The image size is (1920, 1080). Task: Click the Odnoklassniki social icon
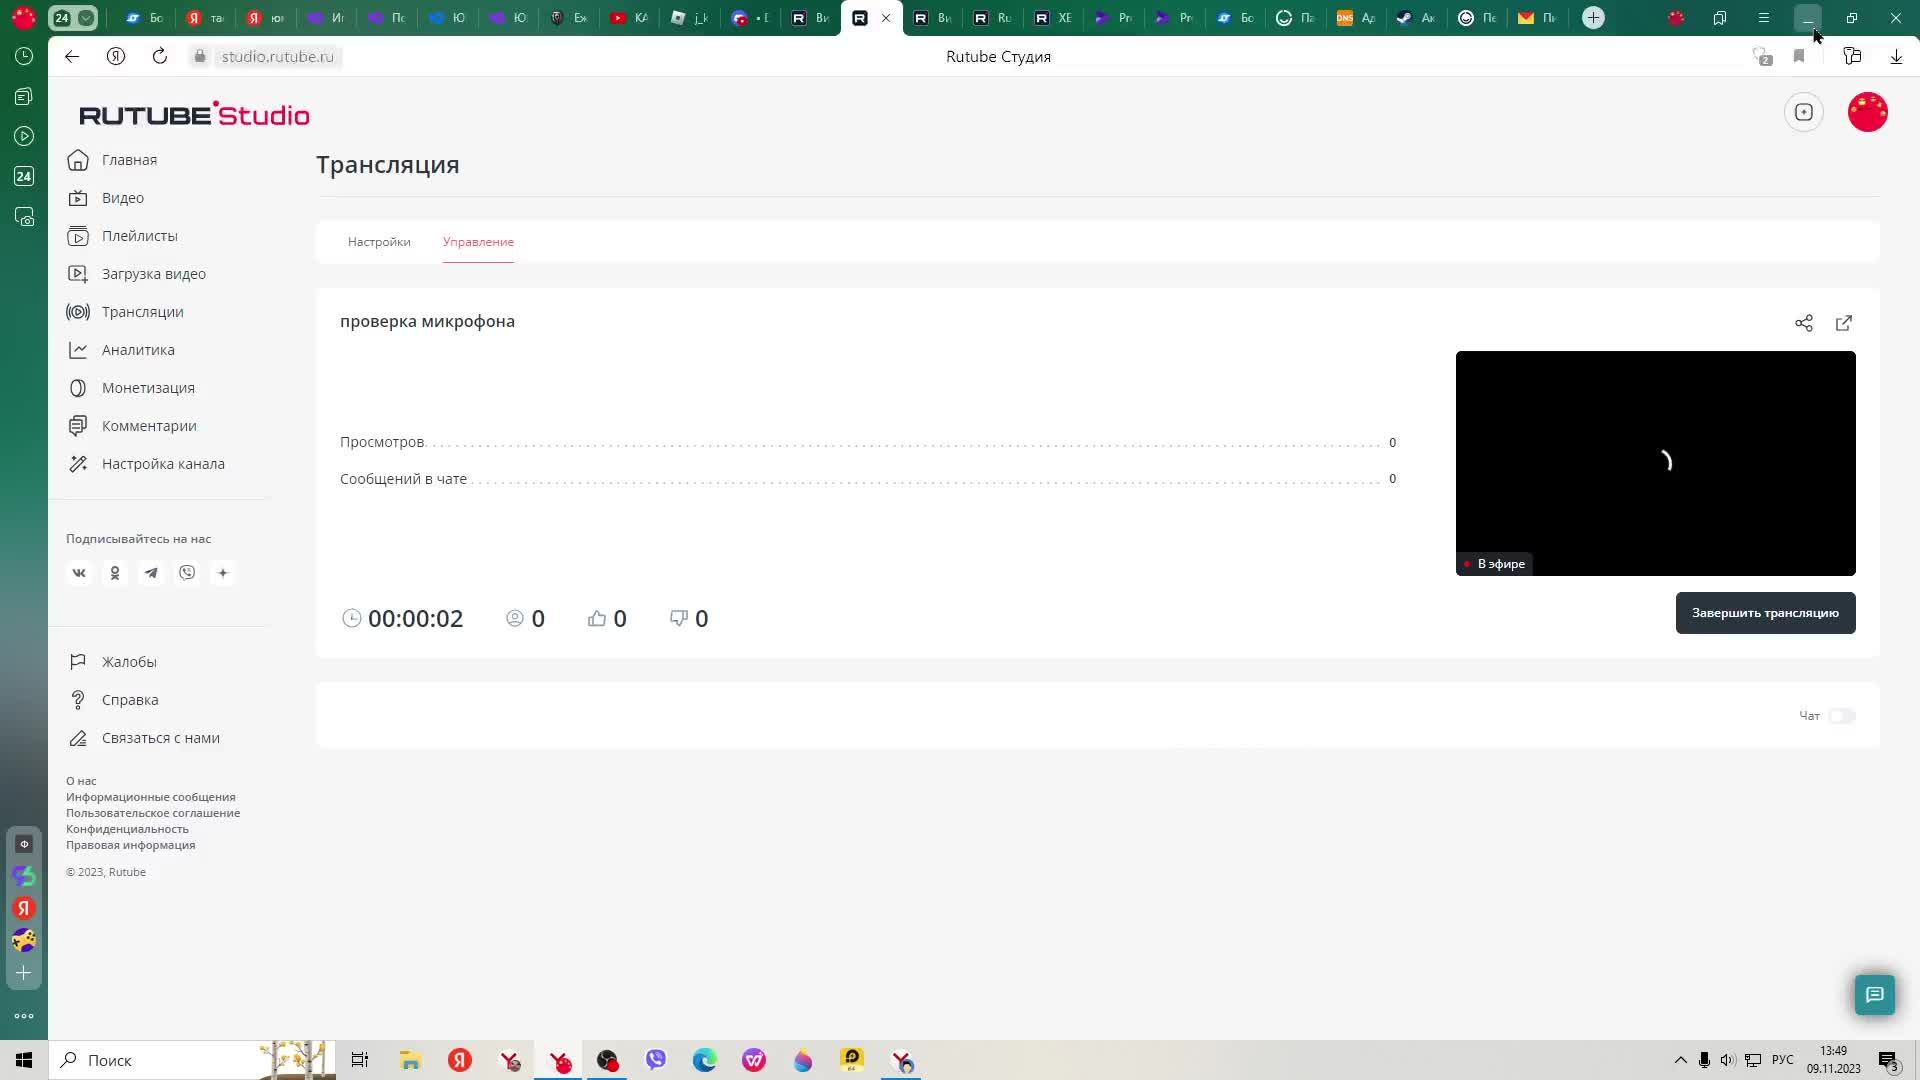[x=115, y=573]
